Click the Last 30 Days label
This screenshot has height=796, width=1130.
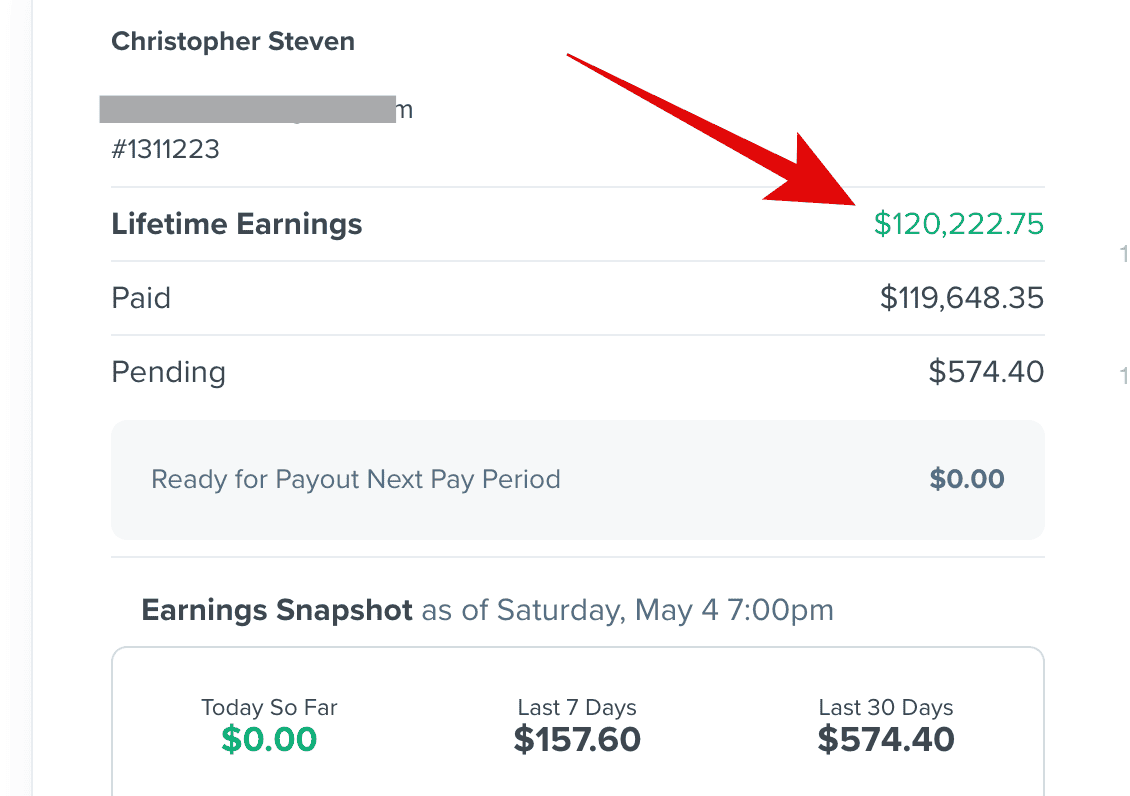point(885,708)
